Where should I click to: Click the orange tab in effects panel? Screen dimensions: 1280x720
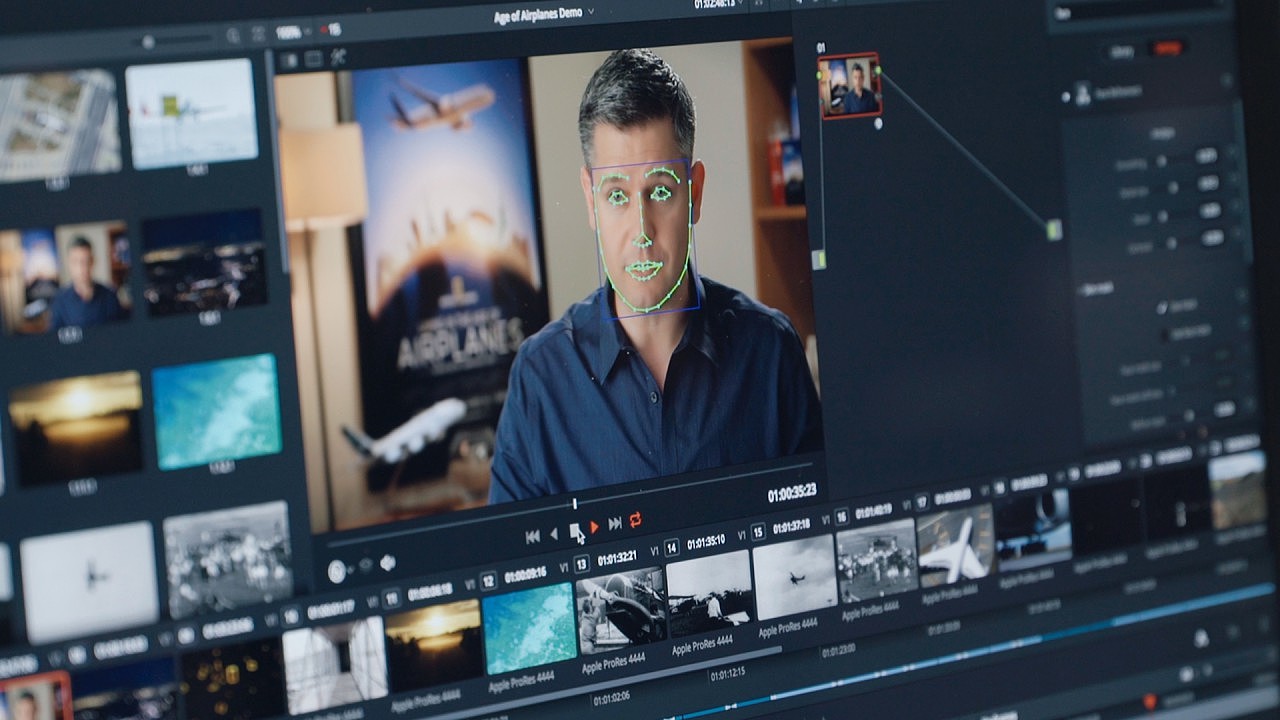tap(1167, 48)
